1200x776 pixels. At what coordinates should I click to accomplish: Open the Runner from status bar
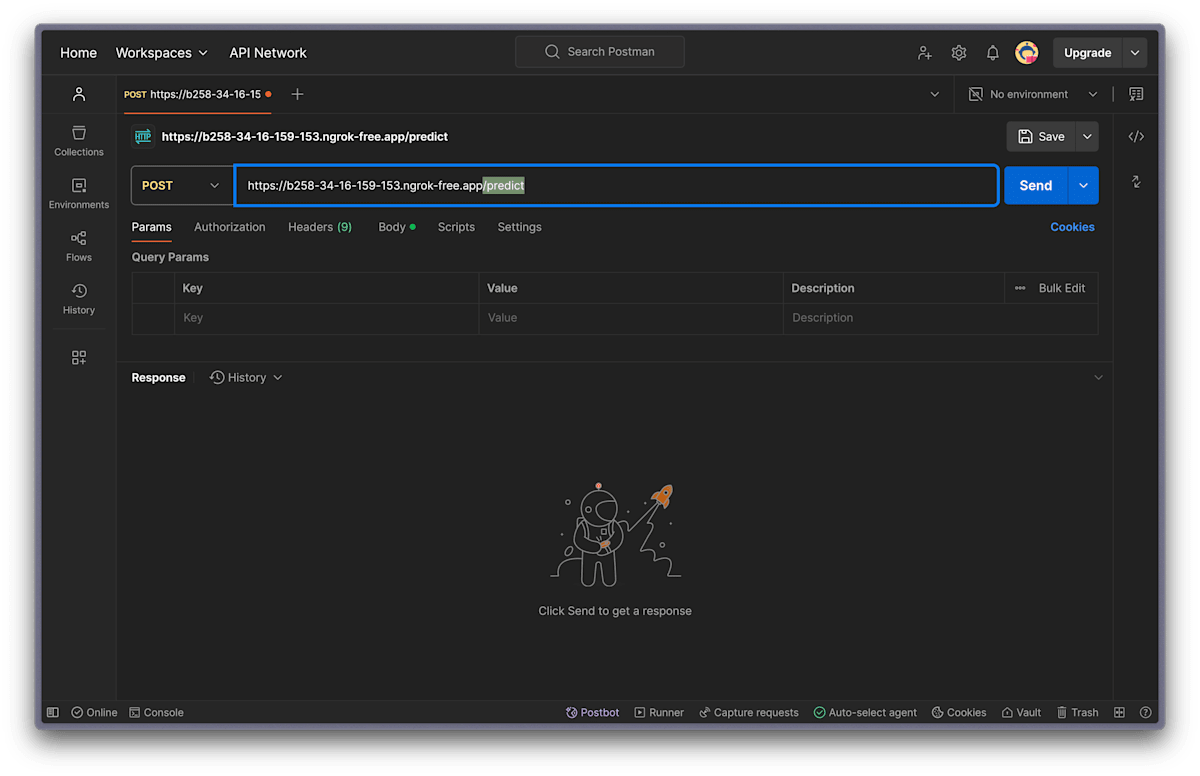point(659,713)
